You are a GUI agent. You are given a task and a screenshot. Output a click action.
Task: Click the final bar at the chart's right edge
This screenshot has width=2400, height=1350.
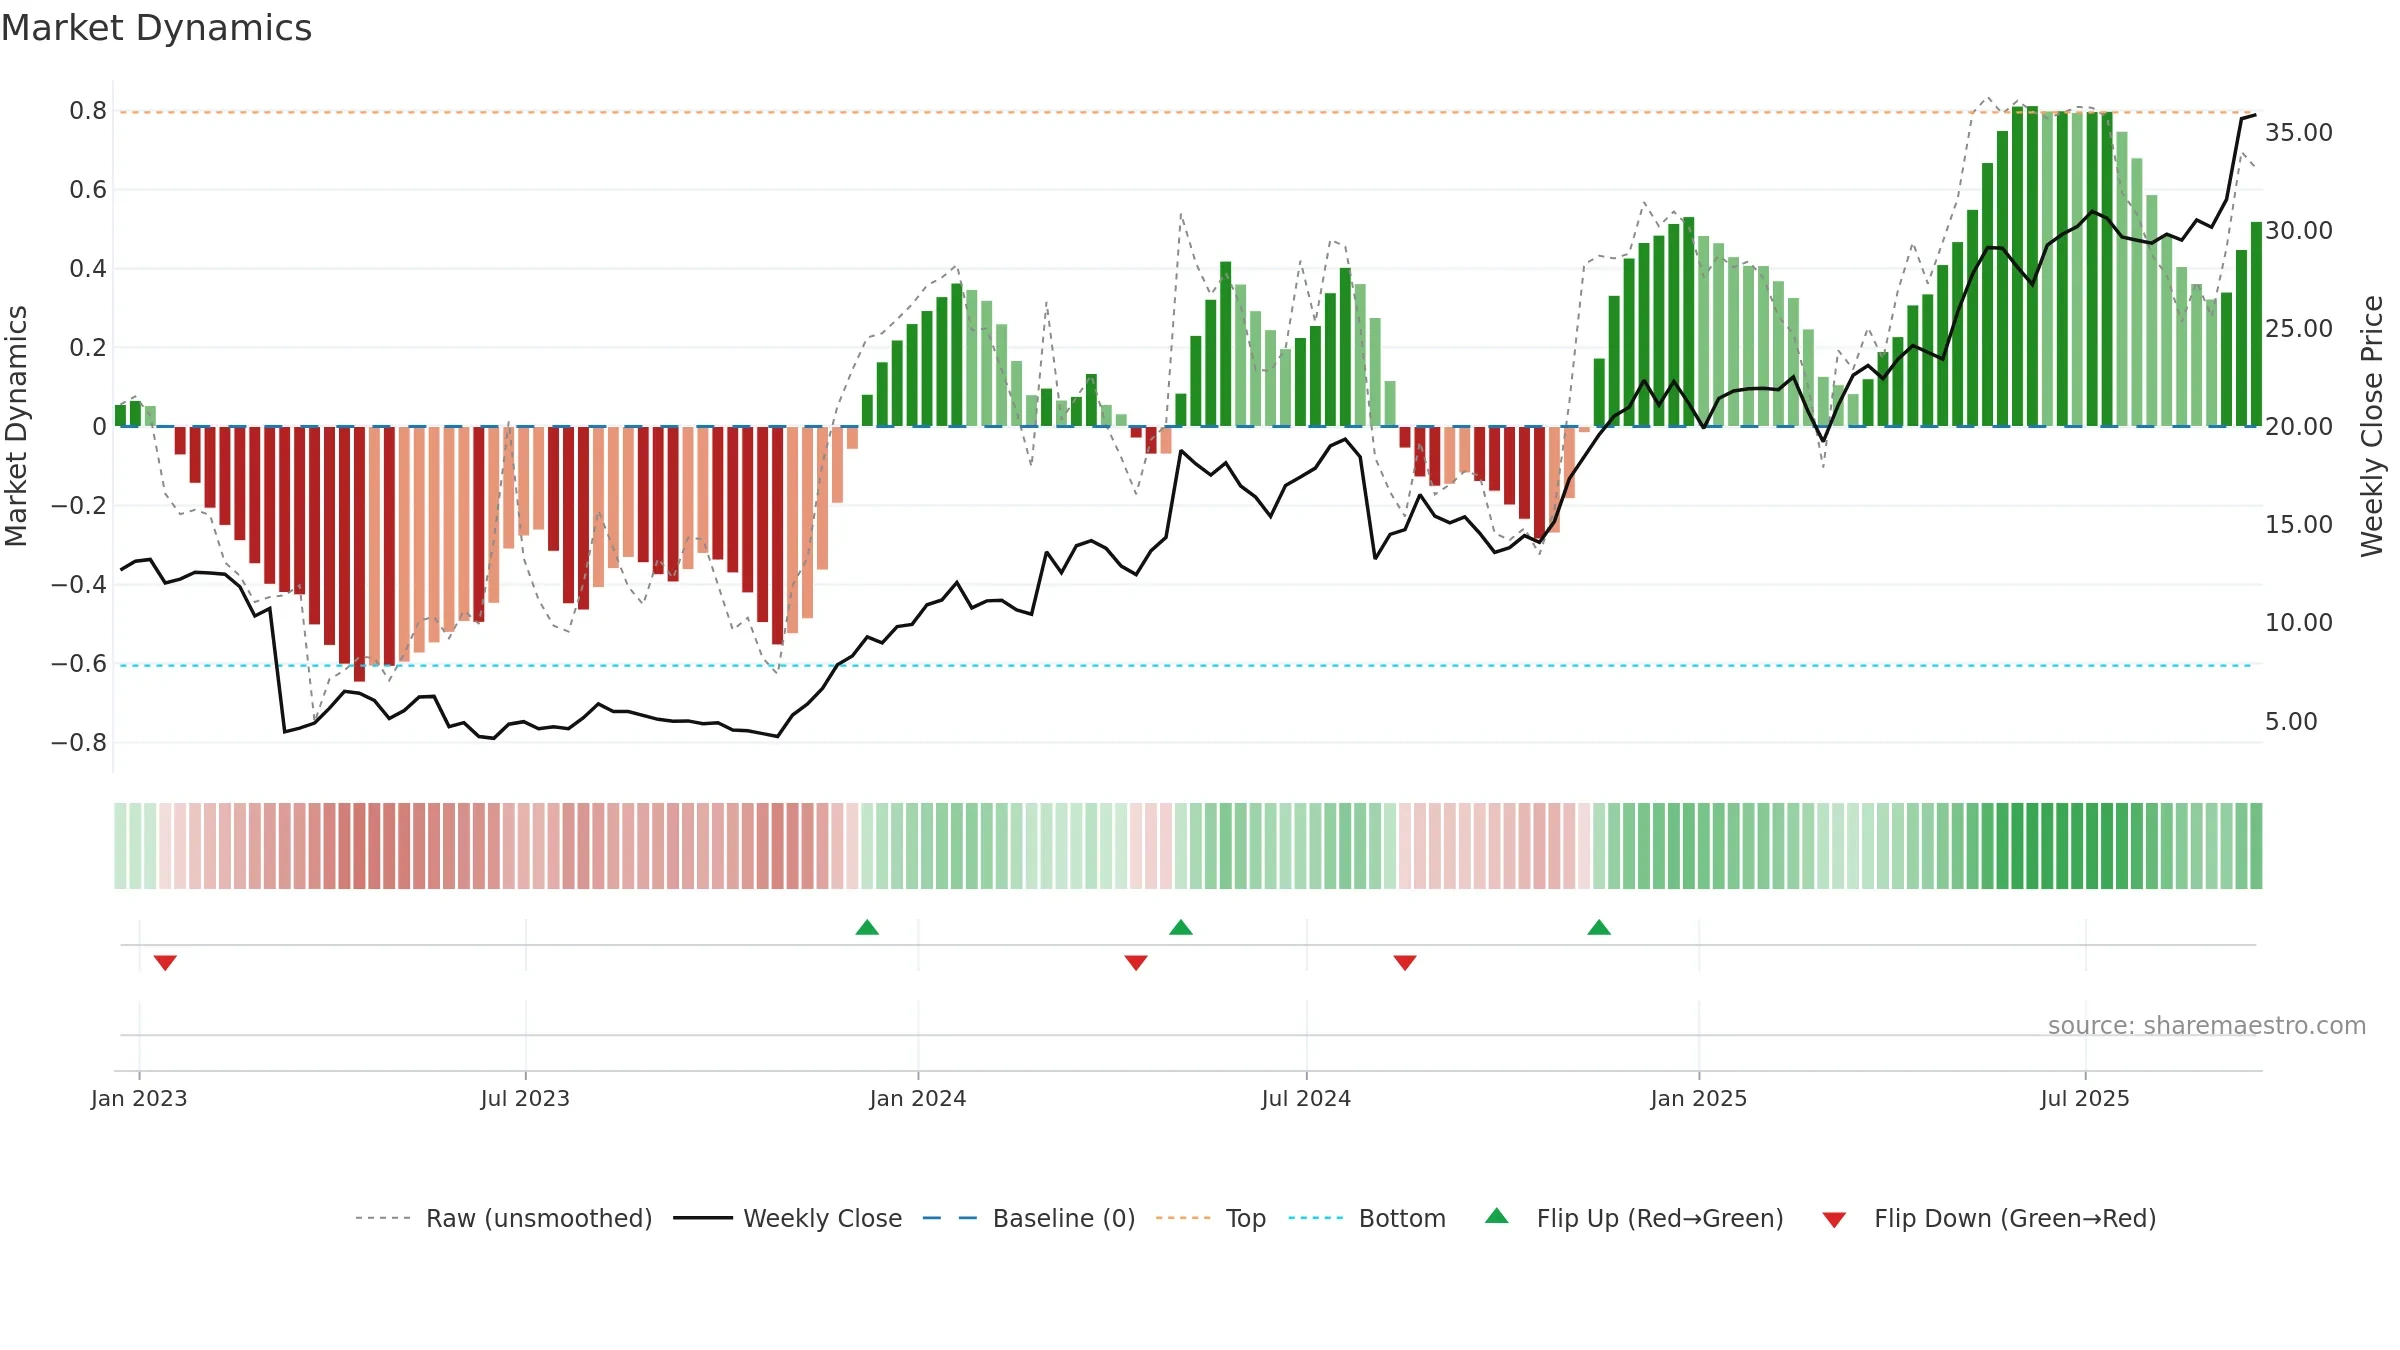(2256, 324)
